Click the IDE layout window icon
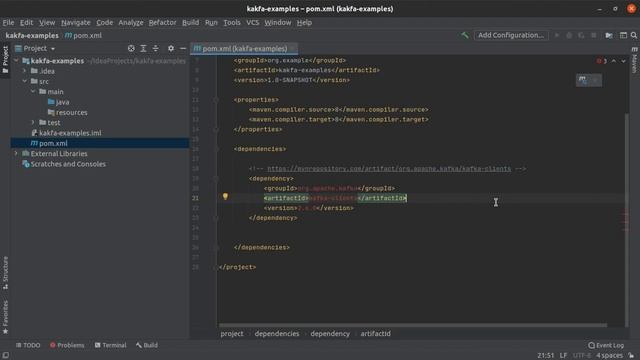The image size is (640, 360). click(x=623, y=36)
